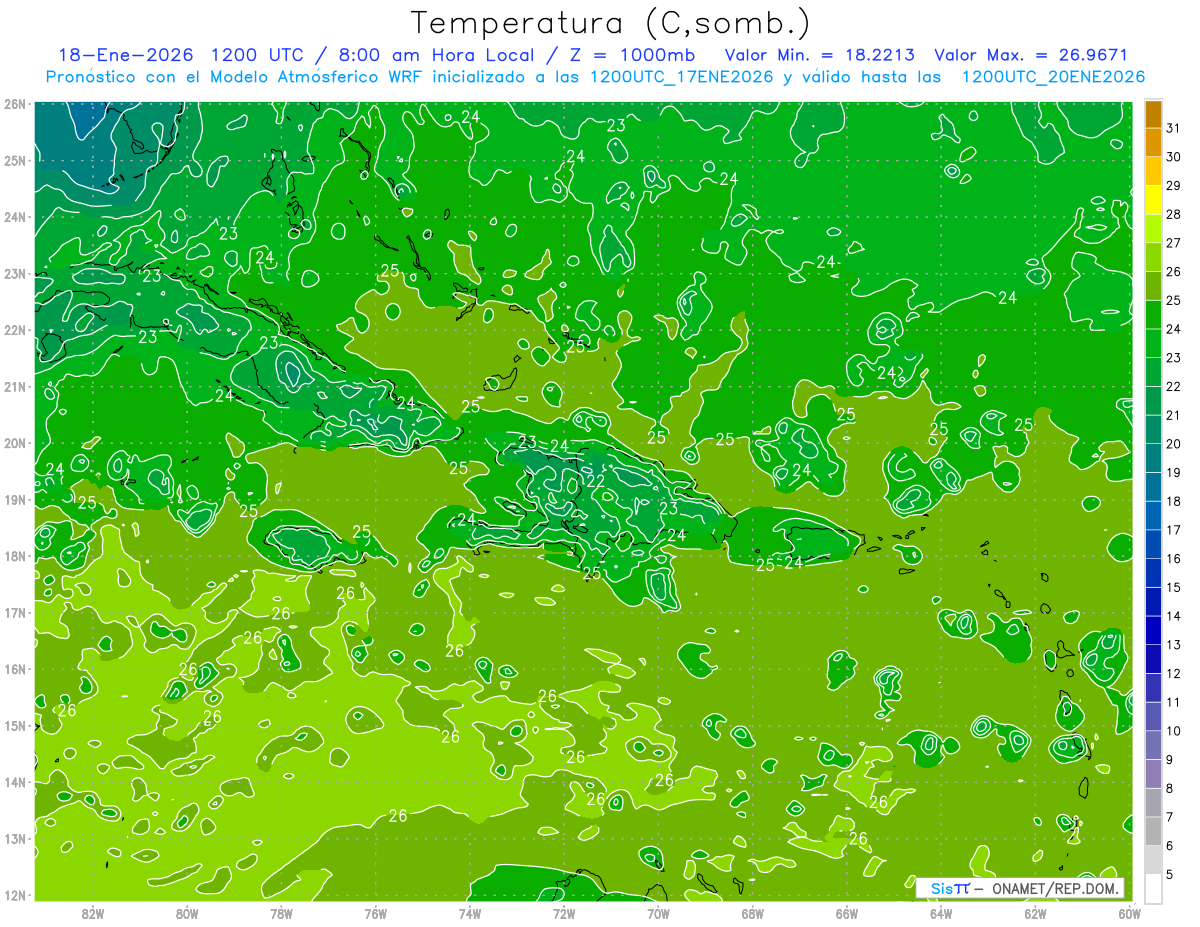Click the color bar label "29"
The image size is (1200, 927).
[1173, 185]
